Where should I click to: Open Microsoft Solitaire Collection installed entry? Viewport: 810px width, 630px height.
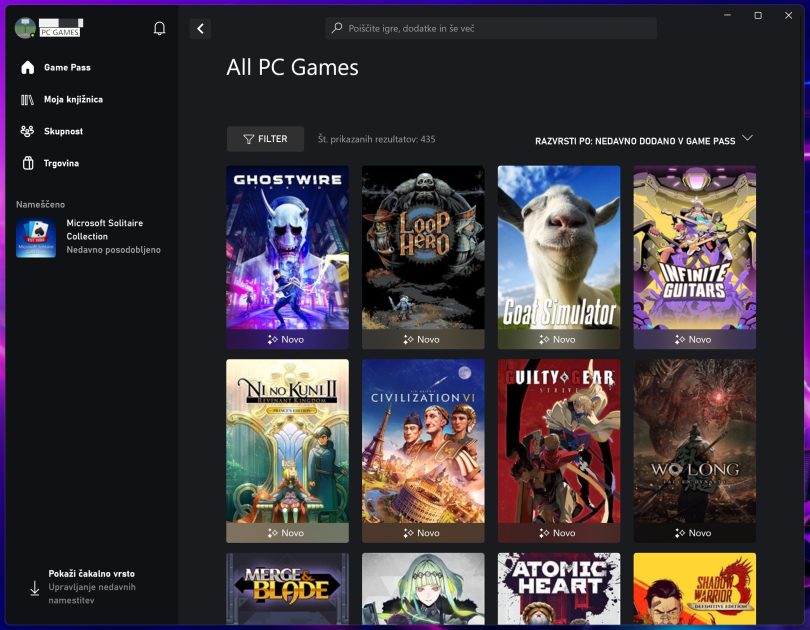point(88,237)
